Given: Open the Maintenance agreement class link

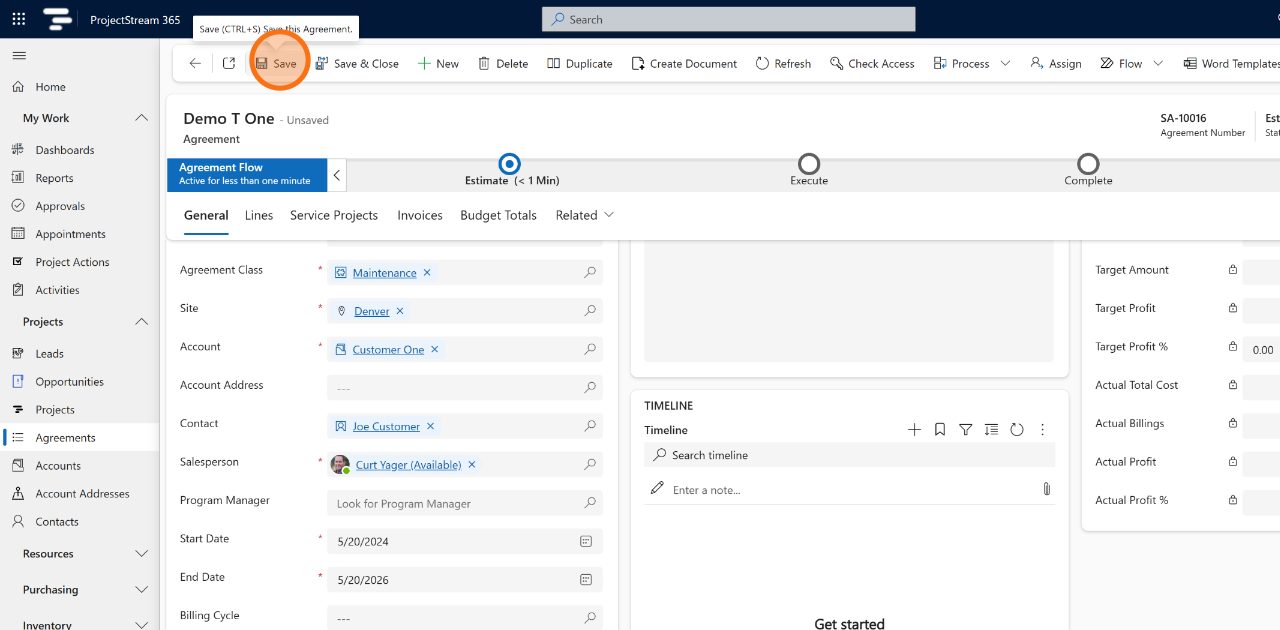Looking at the screenshot, I should tap(384, 273).
